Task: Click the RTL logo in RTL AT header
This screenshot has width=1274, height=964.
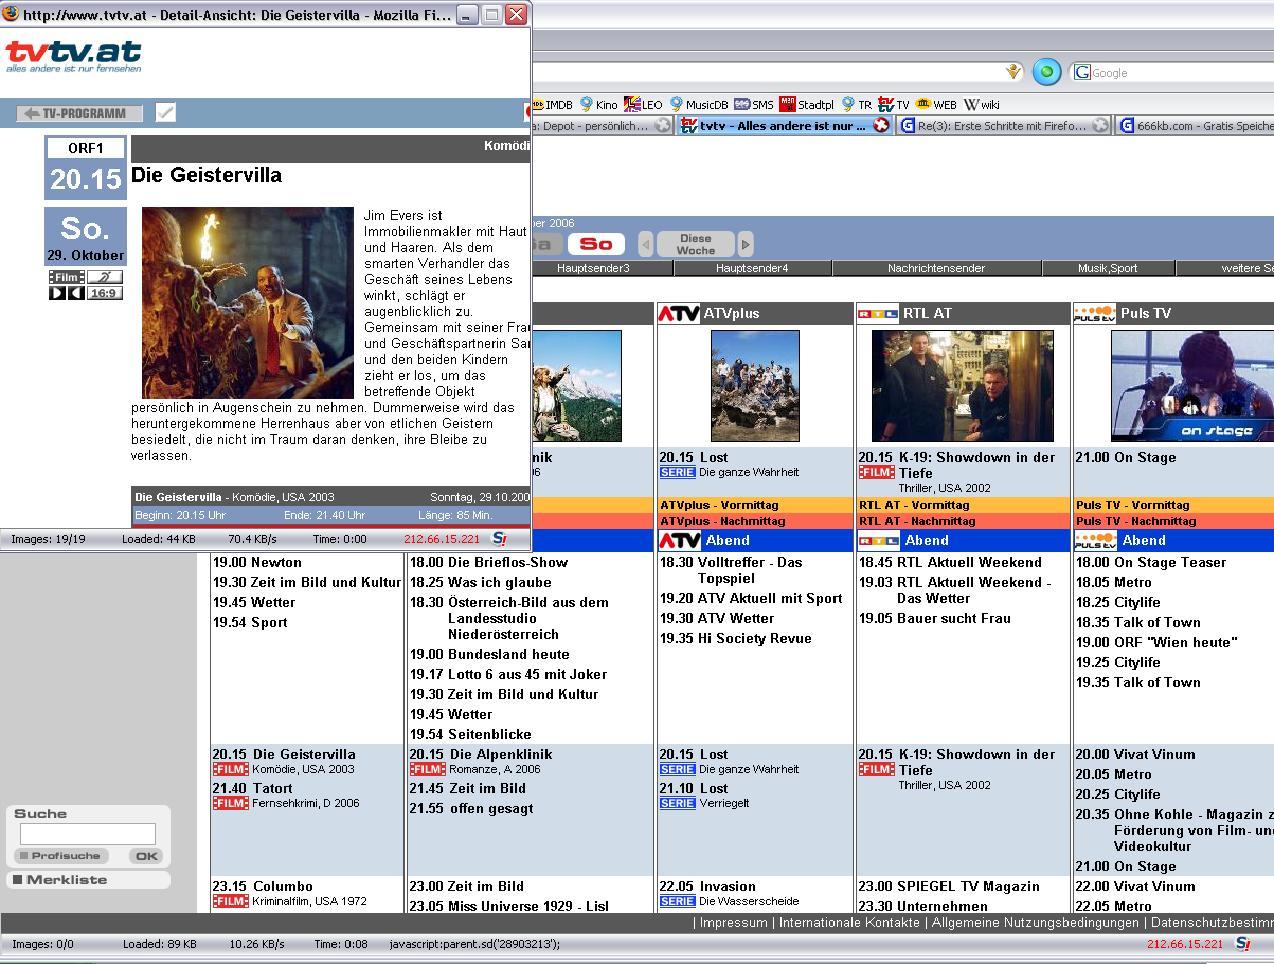Action: click(877, 314)
